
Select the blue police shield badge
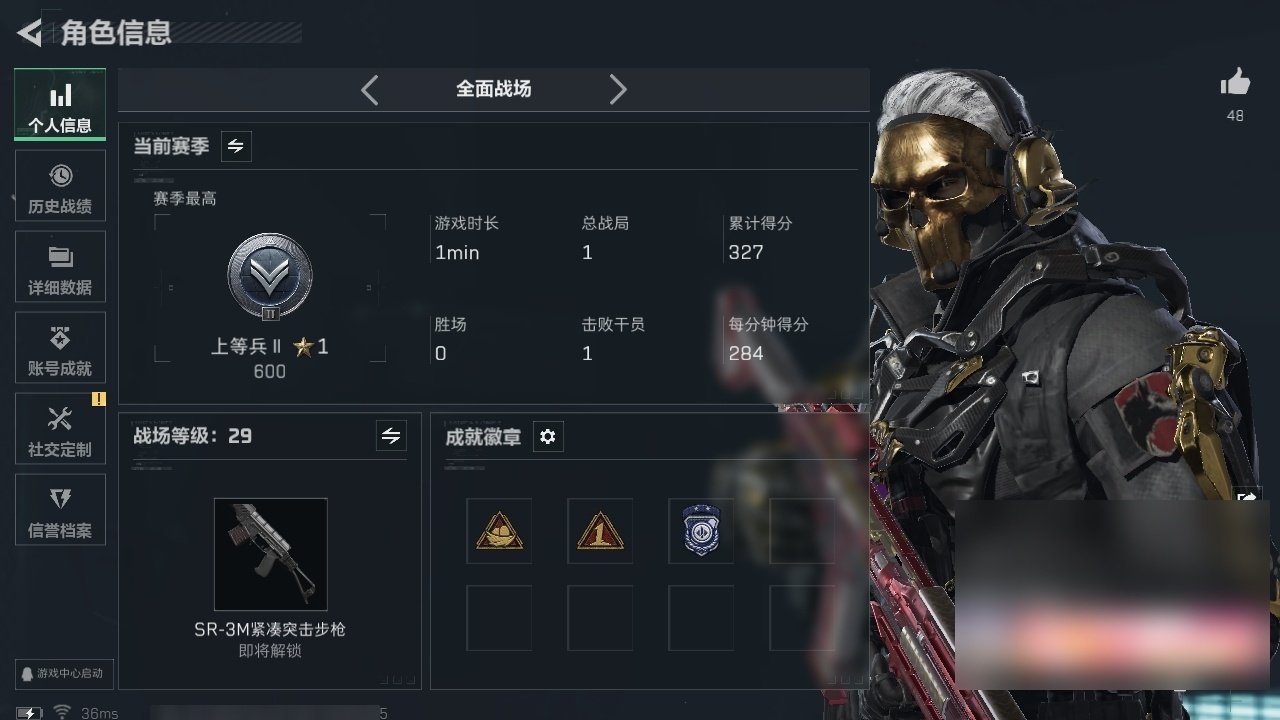pos(701,531)
